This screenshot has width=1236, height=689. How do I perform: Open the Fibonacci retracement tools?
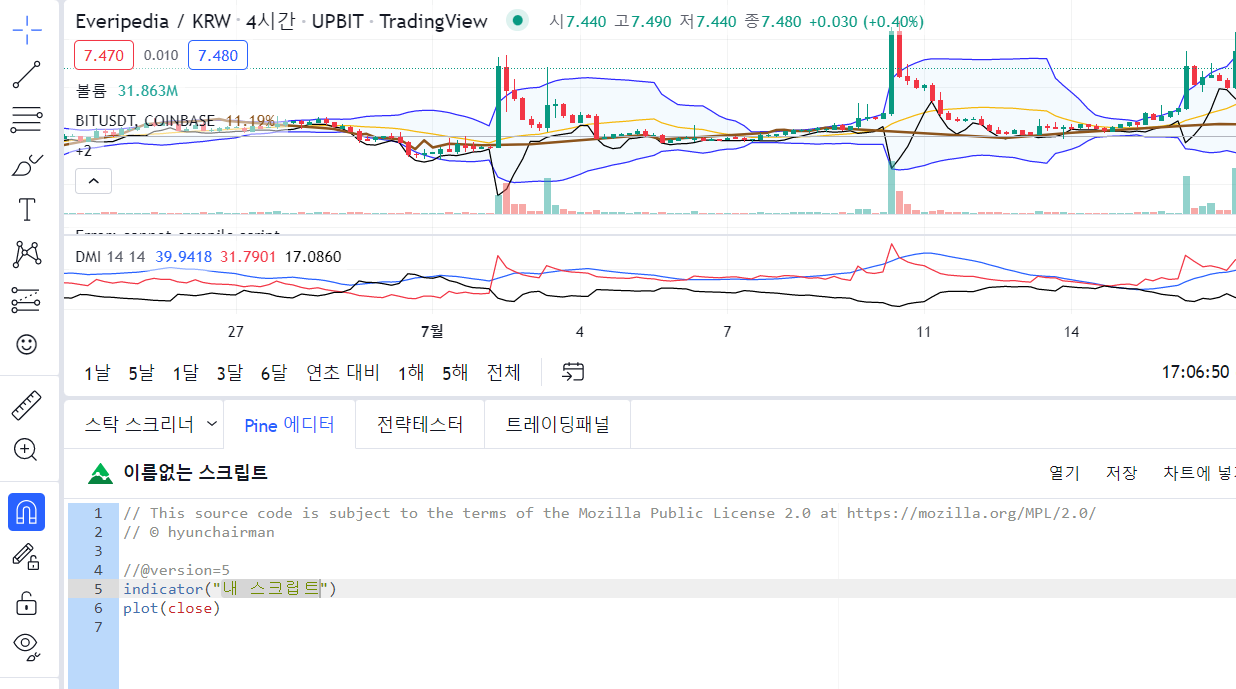27,119
